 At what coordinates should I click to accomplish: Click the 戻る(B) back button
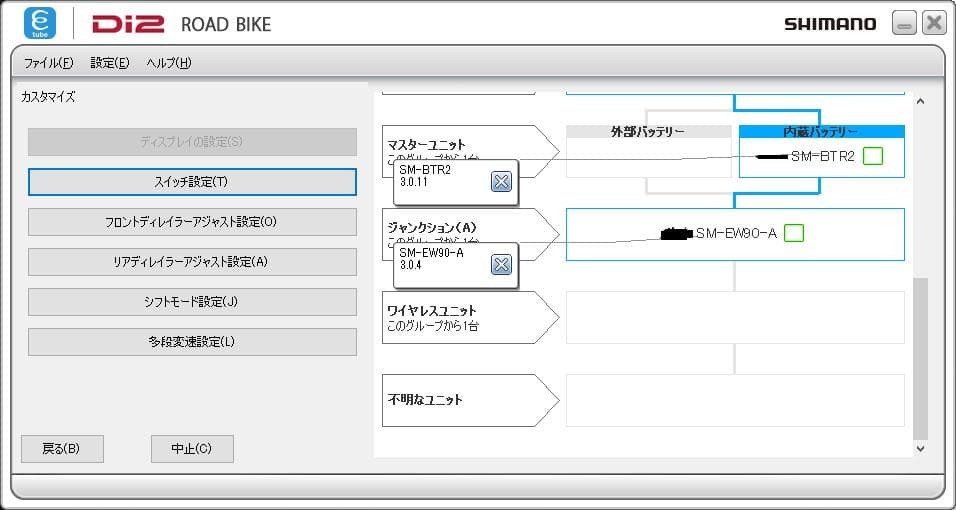[62, 449]
